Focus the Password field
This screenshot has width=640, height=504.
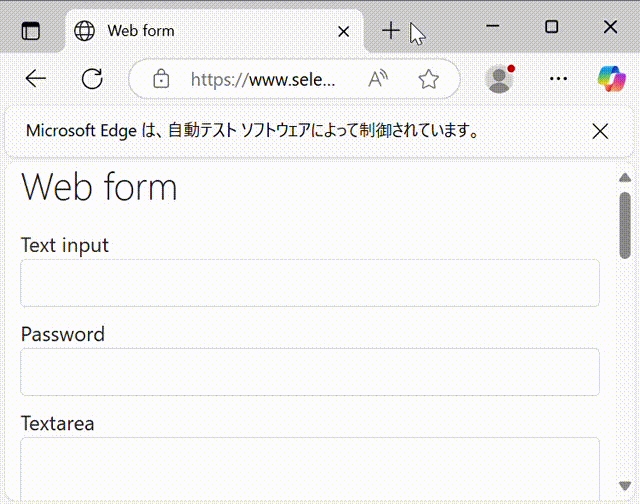310,372
